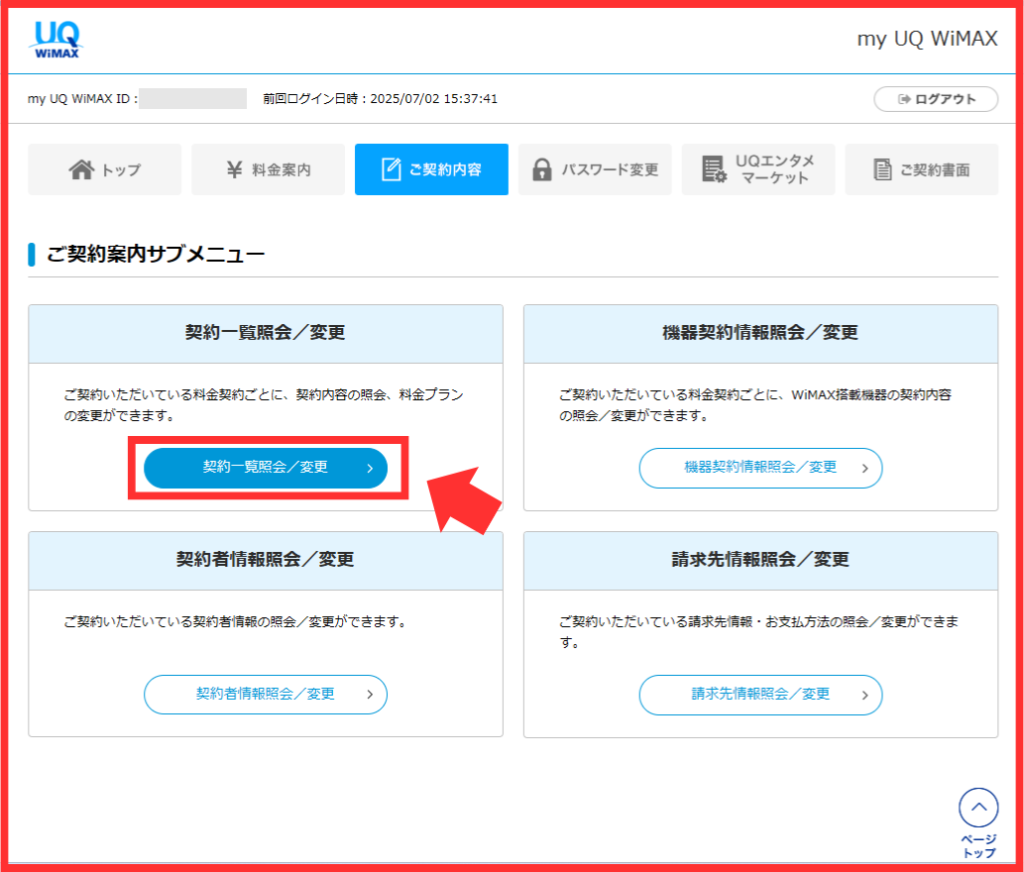The width and height of the screenshot is (1024, 872).
Task: Go to UQエンタメマーケット tab
Action: pos(758,169)
